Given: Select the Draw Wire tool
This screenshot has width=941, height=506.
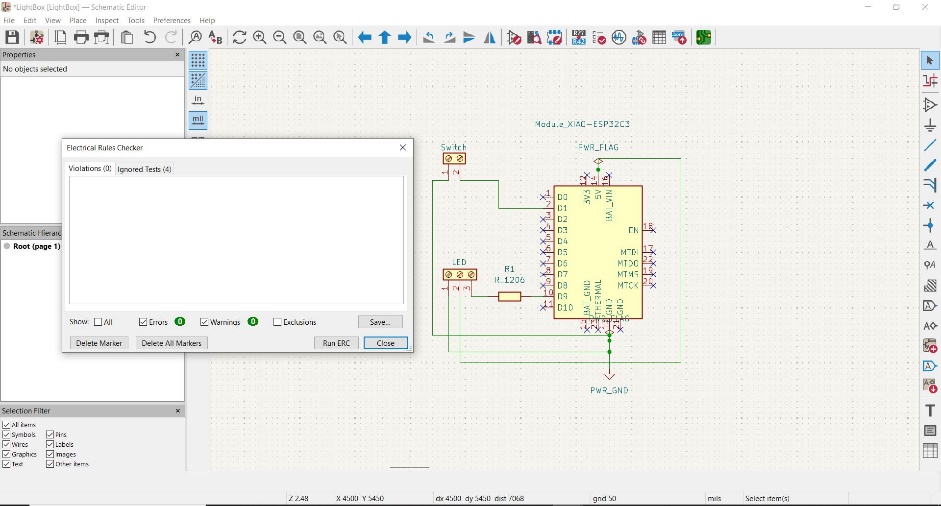Looking at the screenshot, I should point(930,145).
